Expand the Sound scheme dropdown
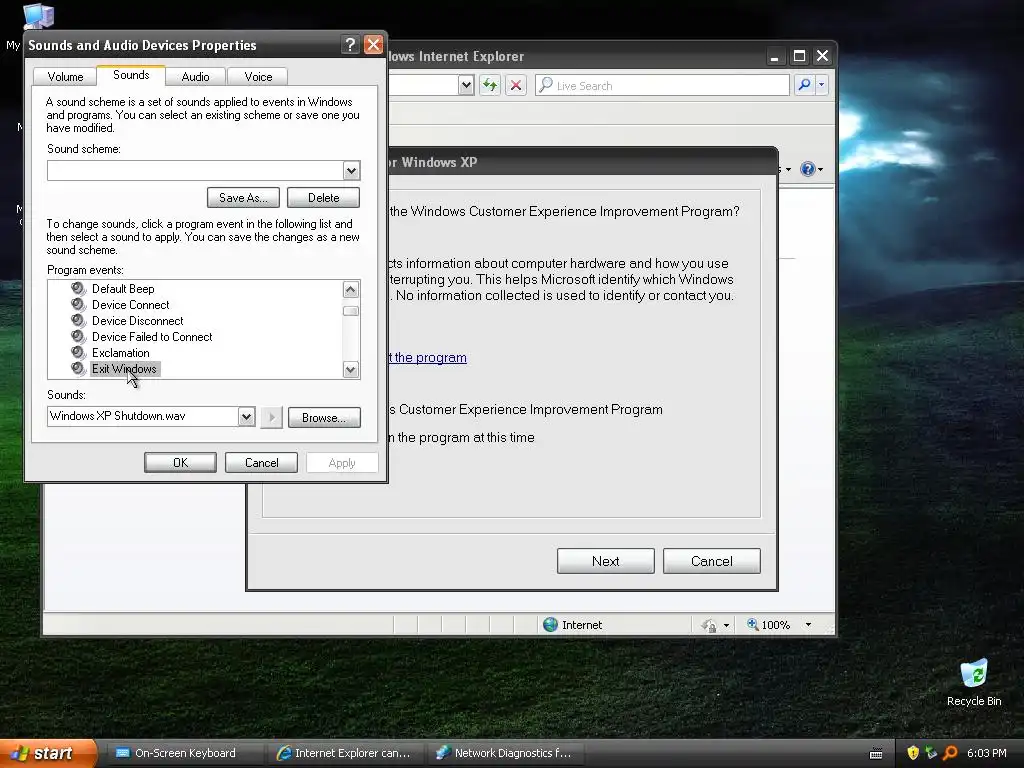Image resolution: width=1024 pixels, height=768 pixels. pyautogui.click(x=351, y=171)
